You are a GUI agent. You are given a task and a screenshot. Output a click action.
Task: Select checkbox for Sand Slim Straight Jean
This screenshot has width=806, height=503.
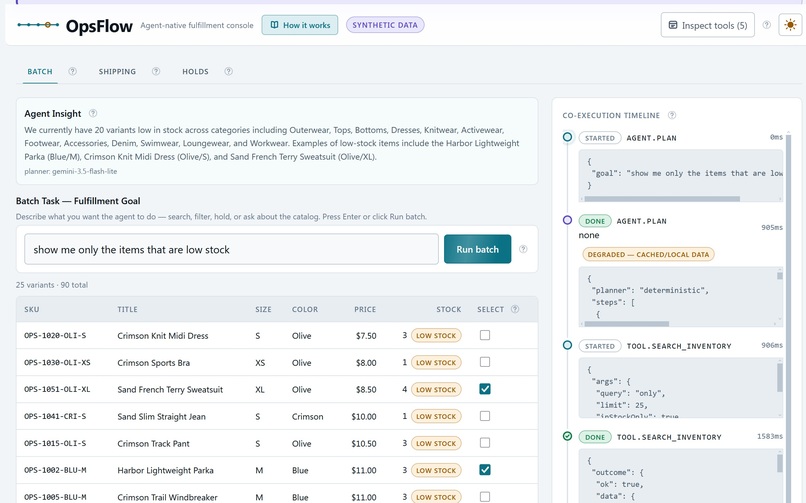[x=485, y=416]
